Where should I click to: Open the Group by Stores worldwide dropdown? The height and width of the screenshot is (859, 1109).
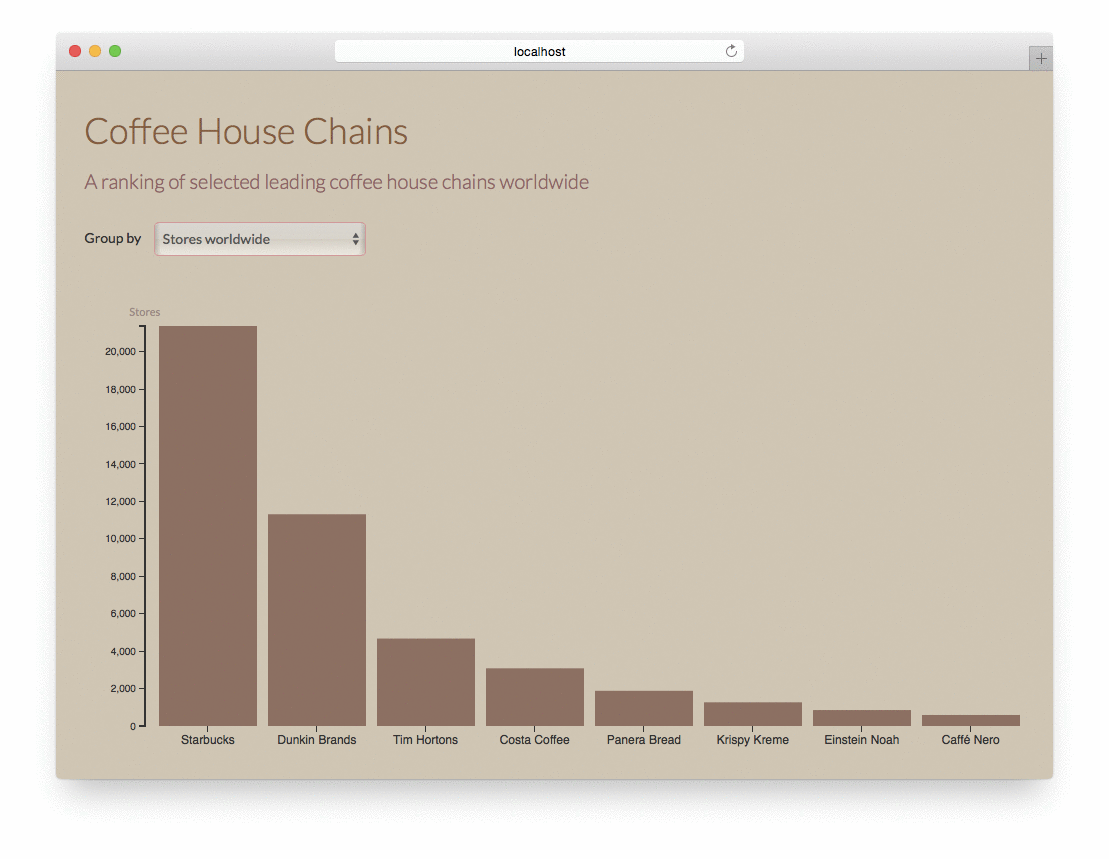coord(260,239)
